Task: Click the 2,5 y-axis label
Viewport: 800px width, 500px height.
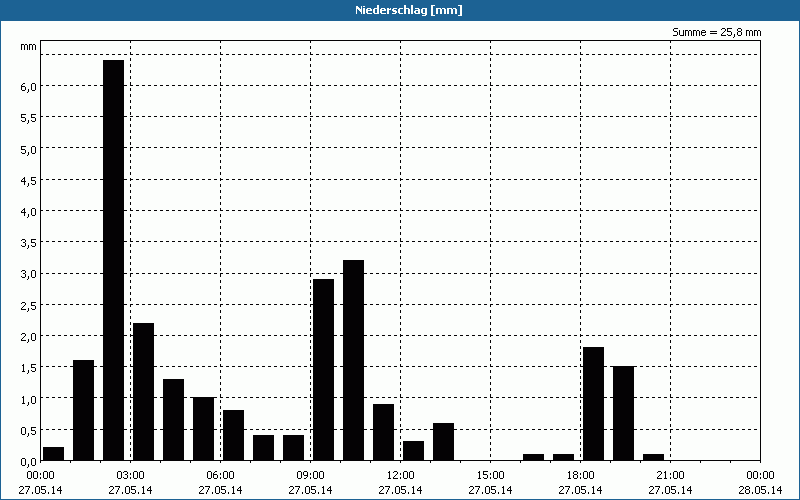Action: [x=29, y=306]
